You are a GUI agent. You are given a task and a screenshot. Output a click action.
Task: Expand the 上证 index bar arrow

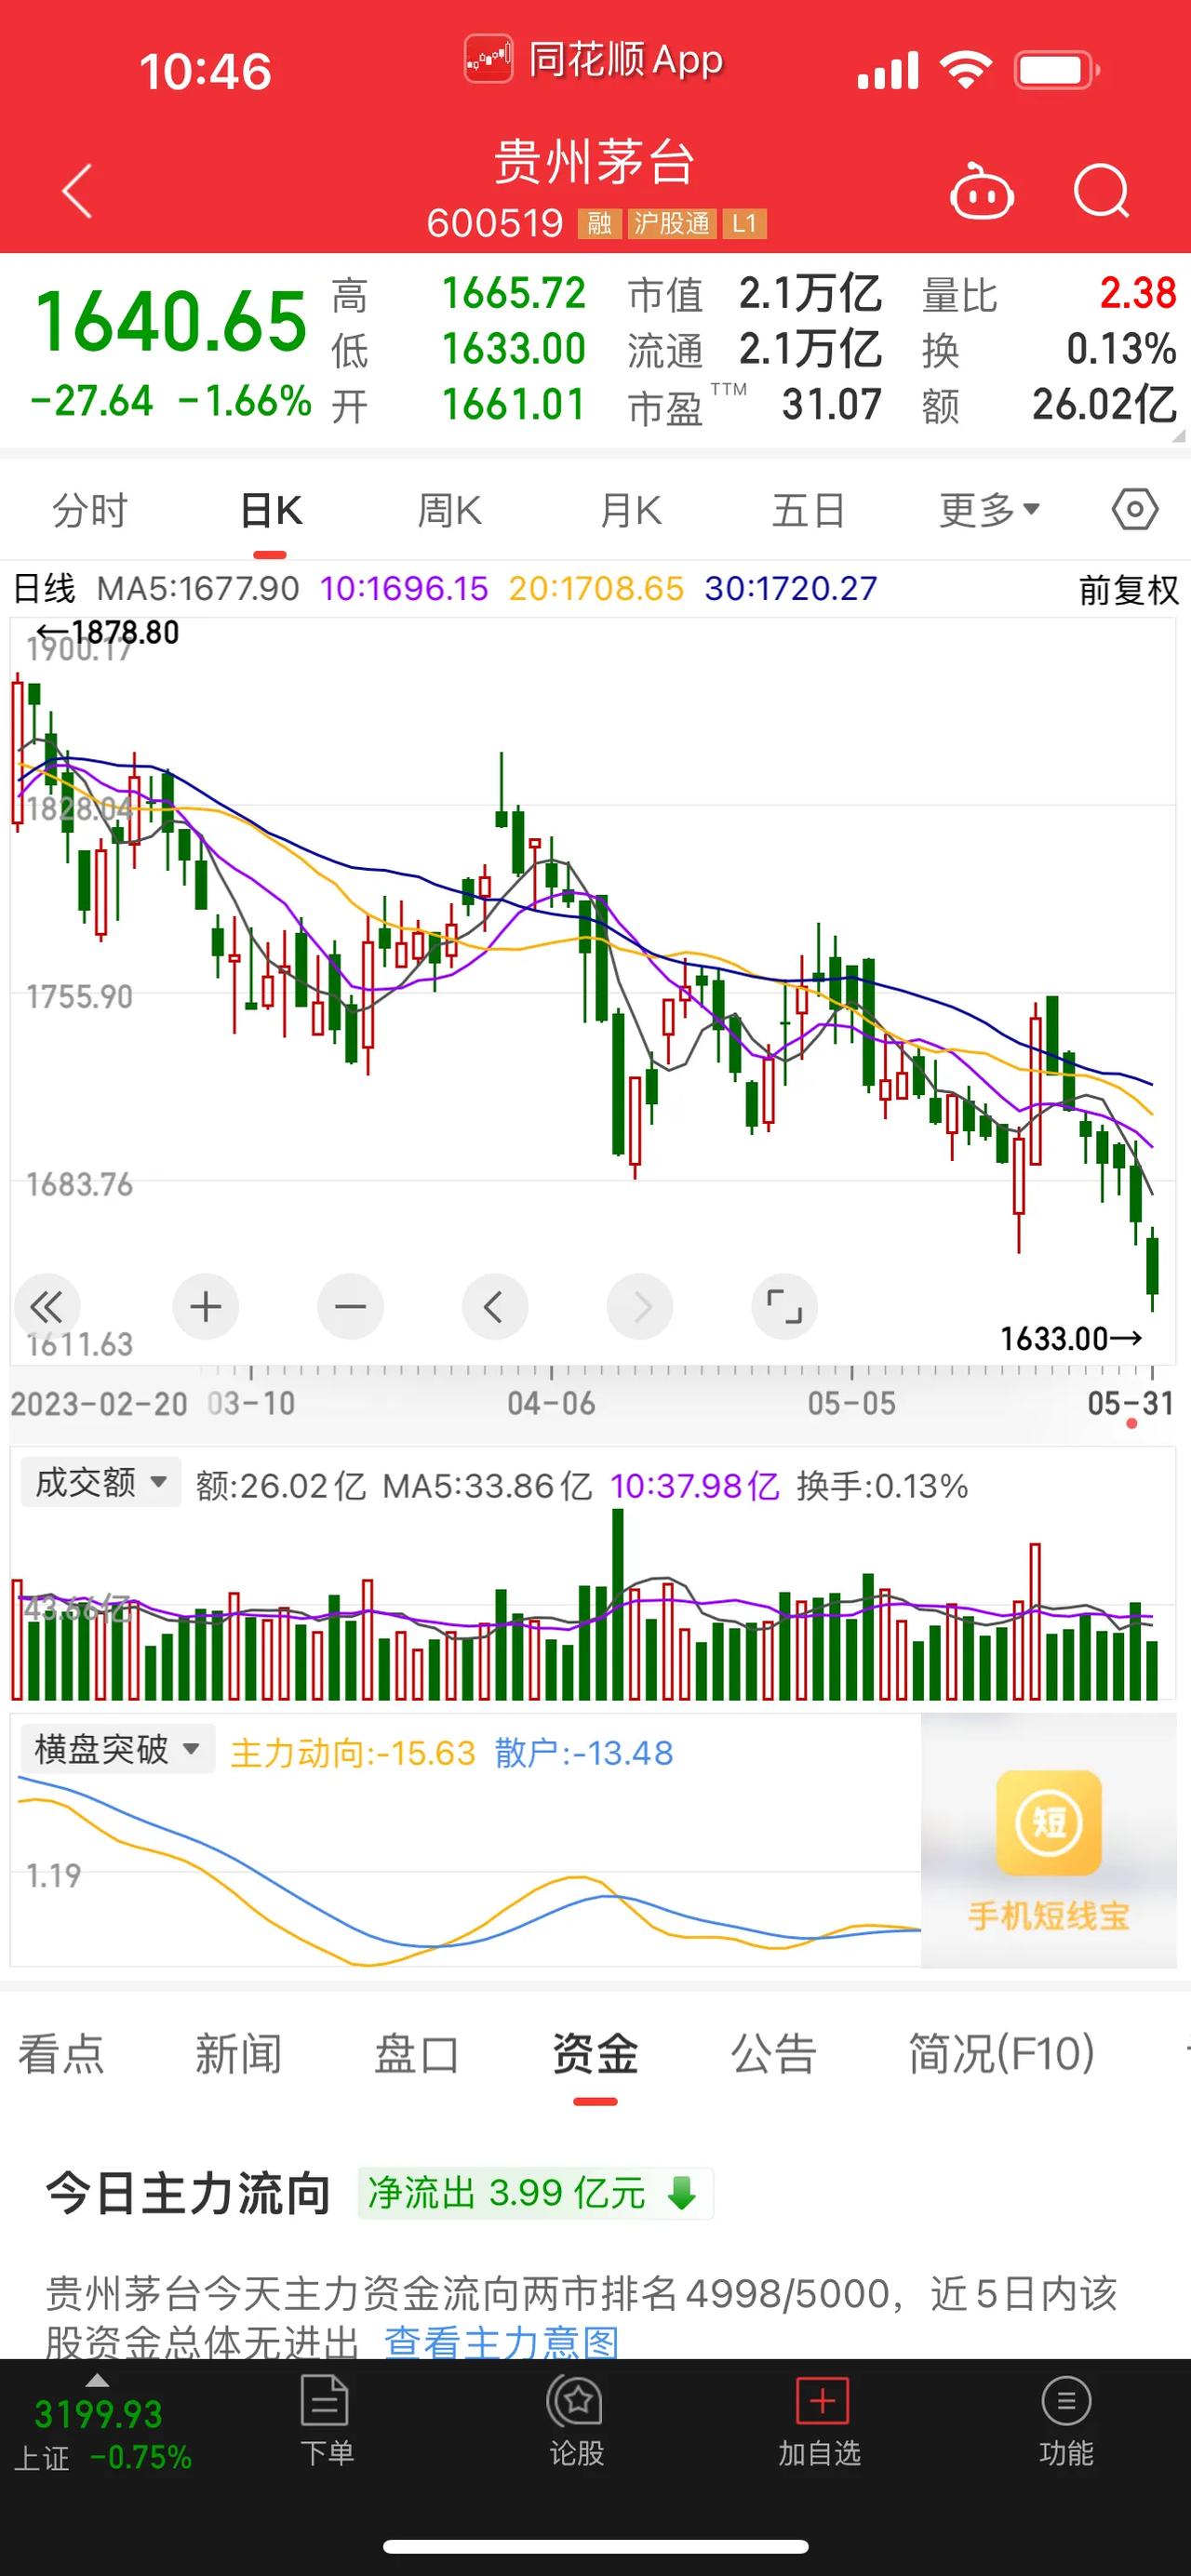97,2379
